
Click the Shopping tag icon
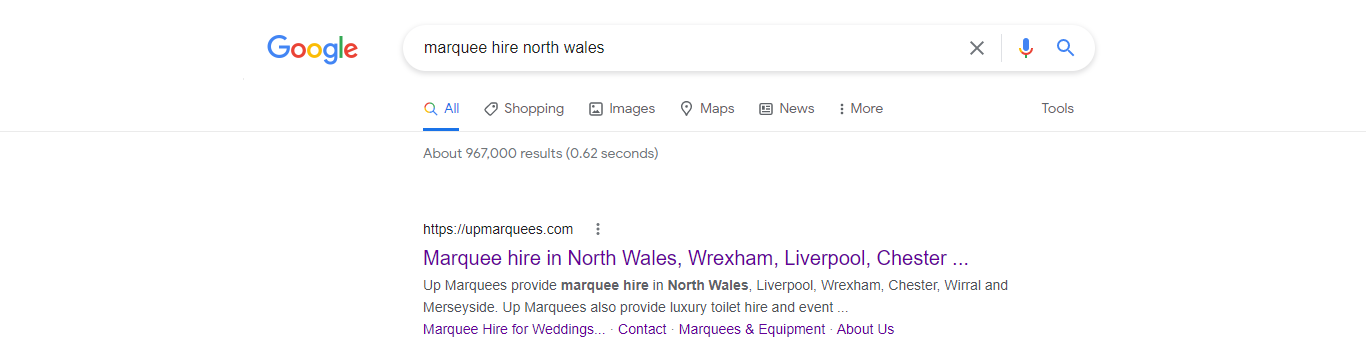click(490, 109)
